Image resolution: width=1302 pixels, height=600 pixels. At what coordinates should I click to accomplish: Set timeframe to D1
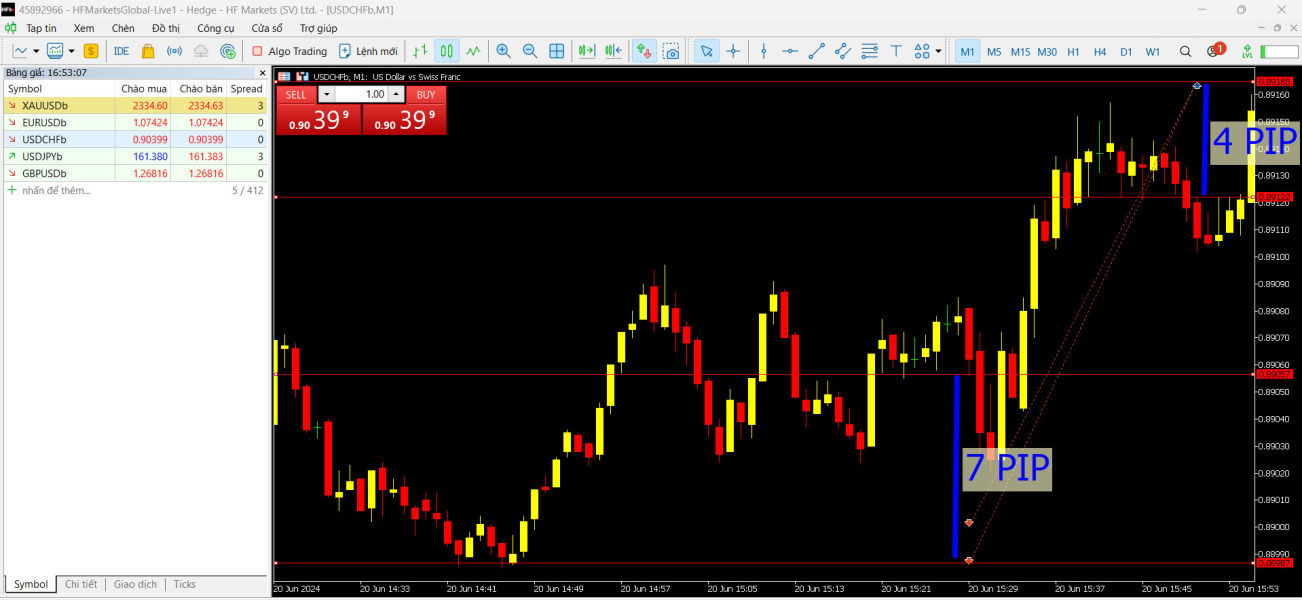(1126, 51)
